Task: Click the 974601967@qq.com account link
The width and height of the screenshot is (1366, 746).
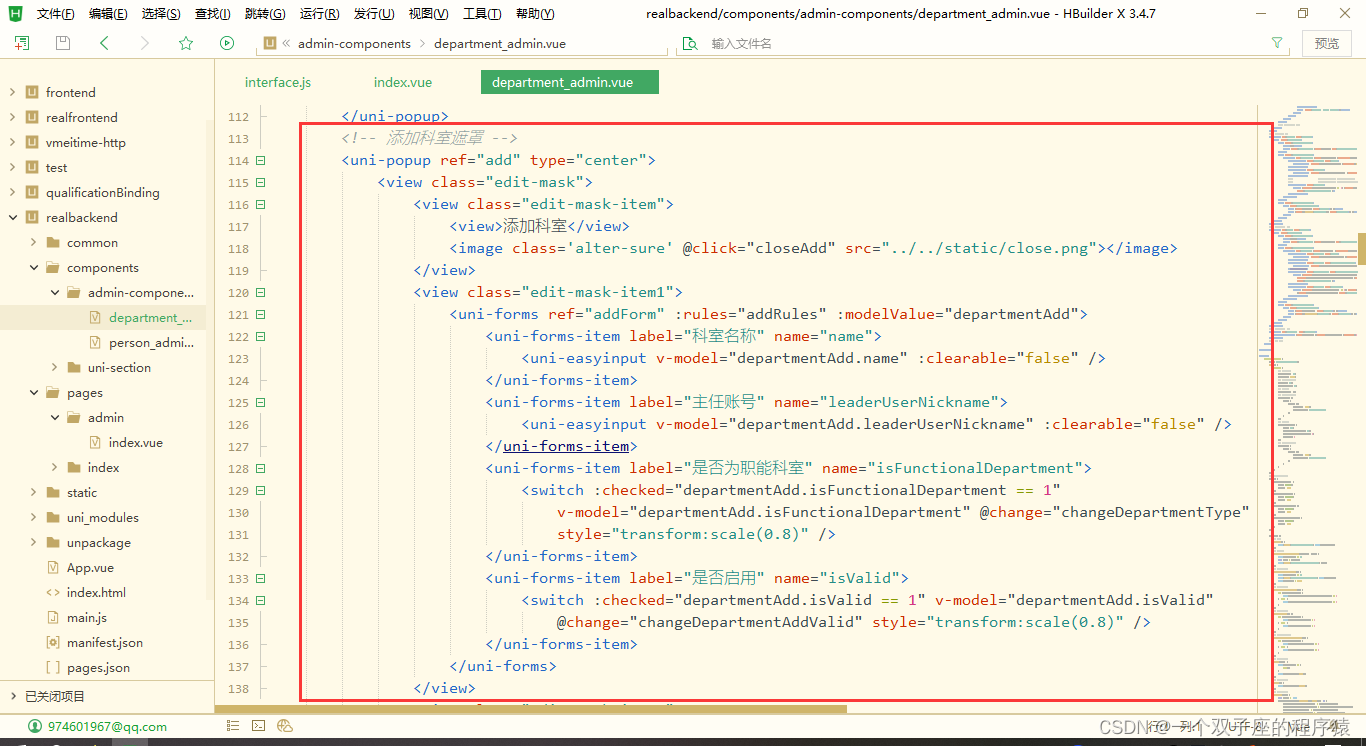Action: (109, 727)
